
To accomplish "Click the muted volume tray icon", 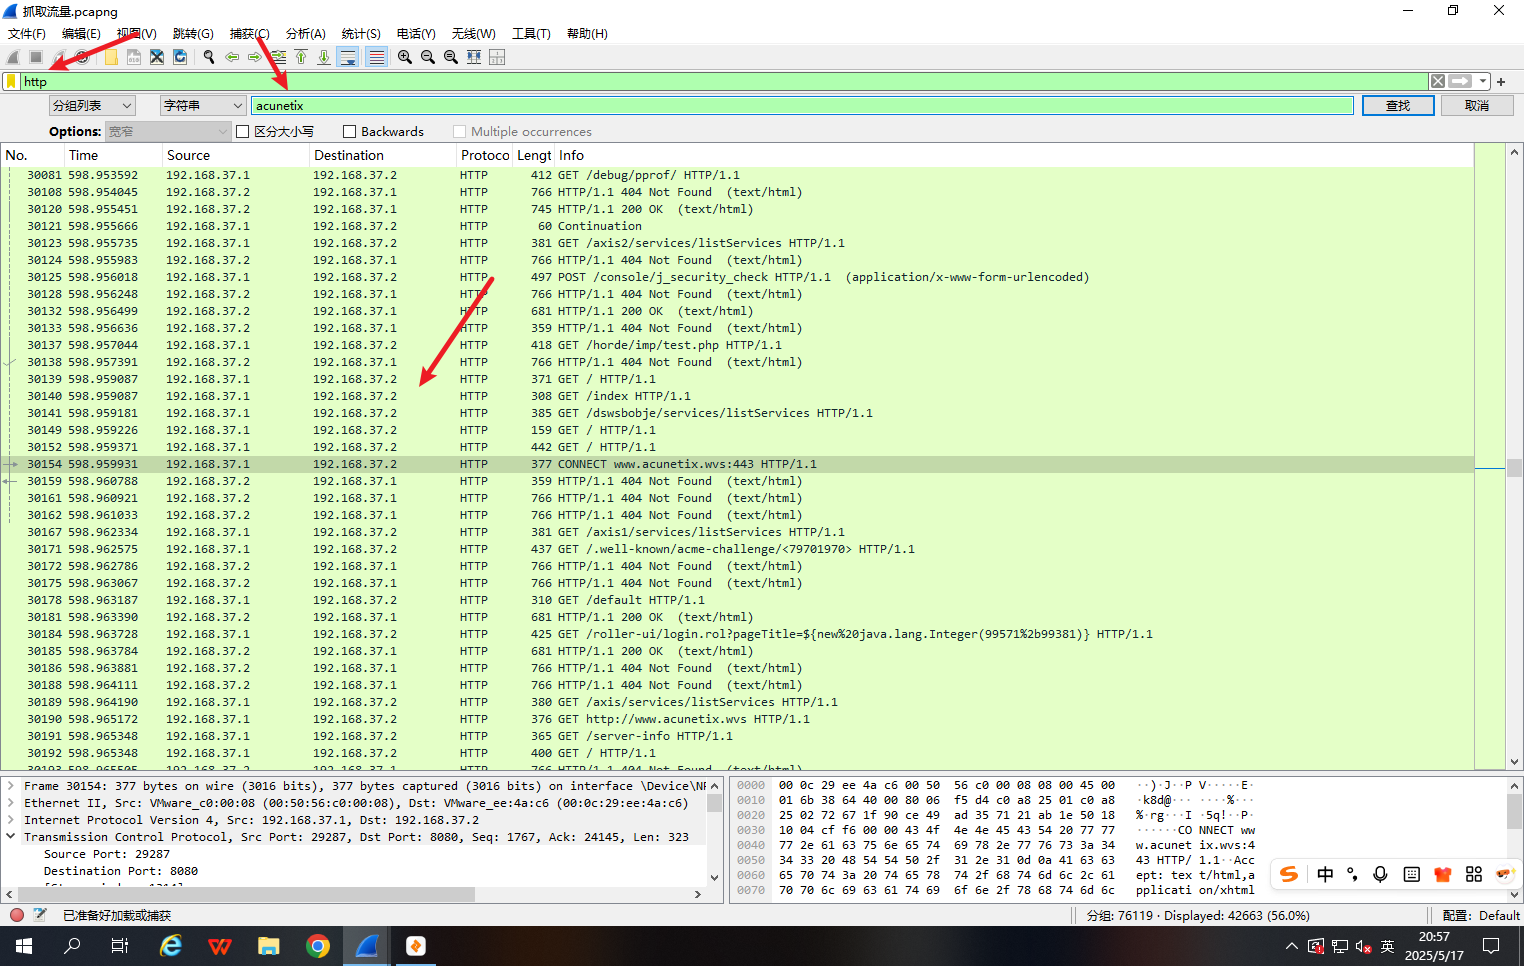I will tap(1363, 946).
